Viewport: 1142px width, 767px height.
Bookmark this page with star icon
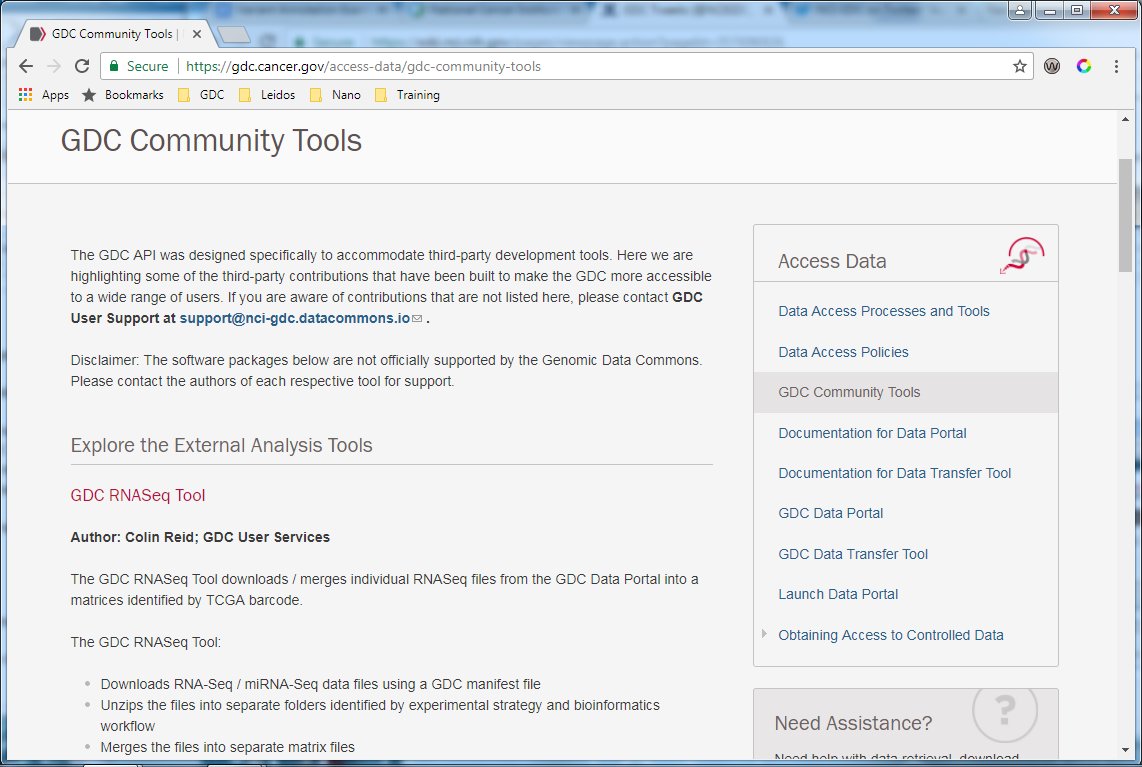1020,66
